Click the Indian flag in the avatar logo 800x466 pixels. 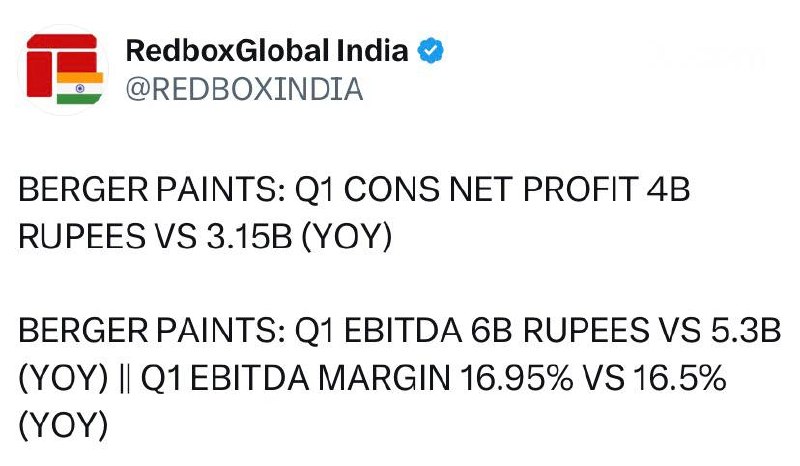pyautogui.click(x=80, y=88)
